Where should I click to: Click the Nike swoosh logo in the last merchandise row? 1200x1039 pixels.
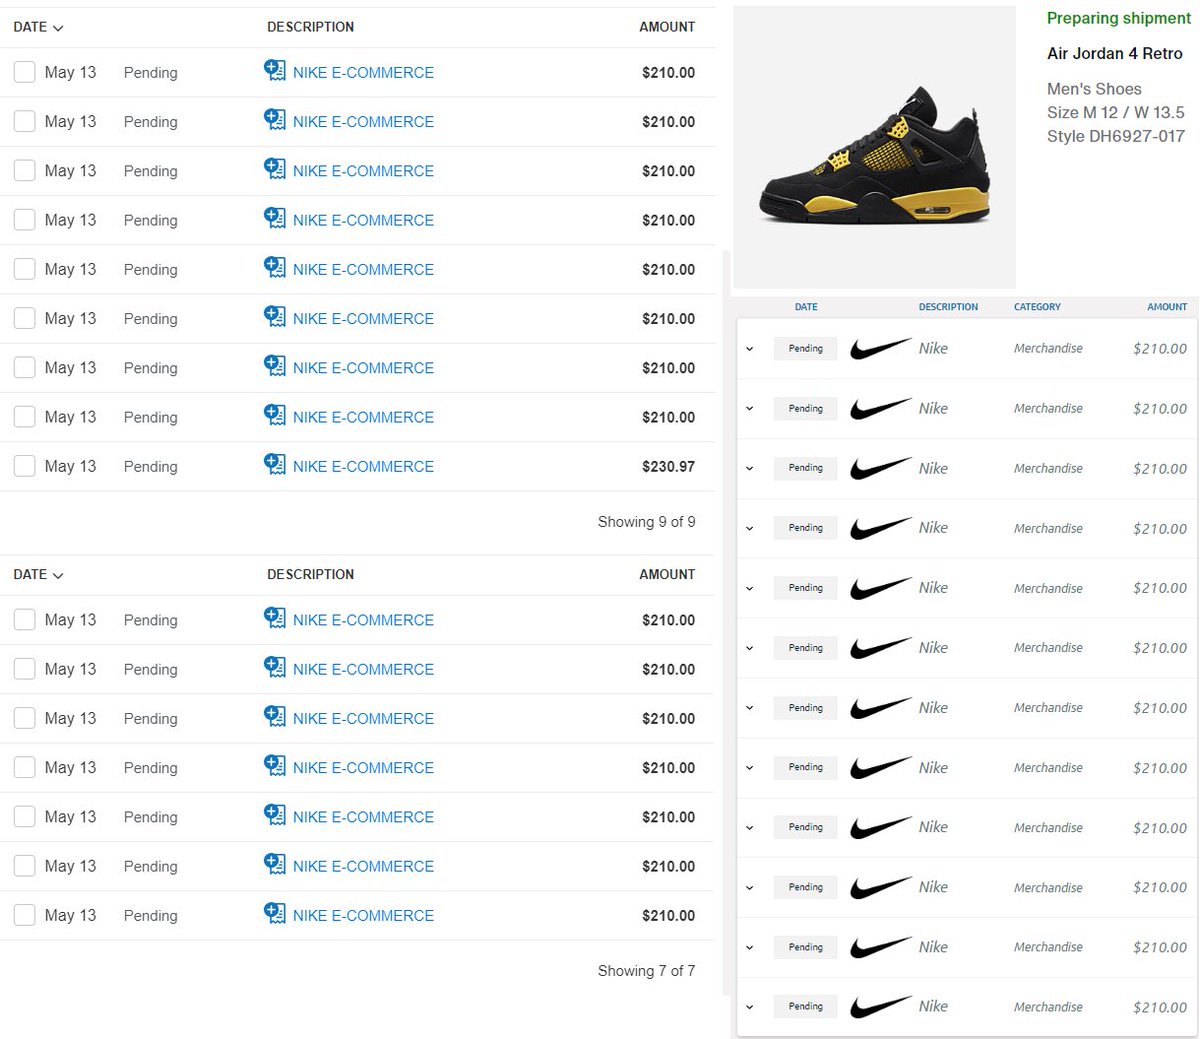point(881,1006)
